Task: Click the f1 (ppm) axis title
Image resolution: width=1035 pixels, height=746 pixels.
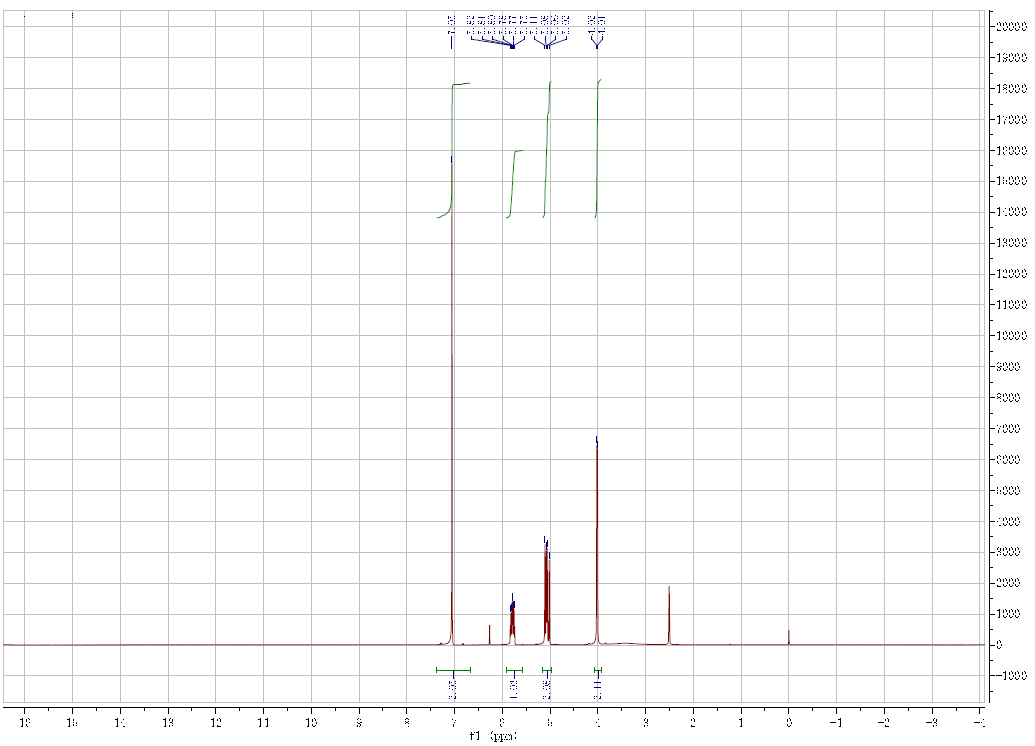Action: click(492, 736)
